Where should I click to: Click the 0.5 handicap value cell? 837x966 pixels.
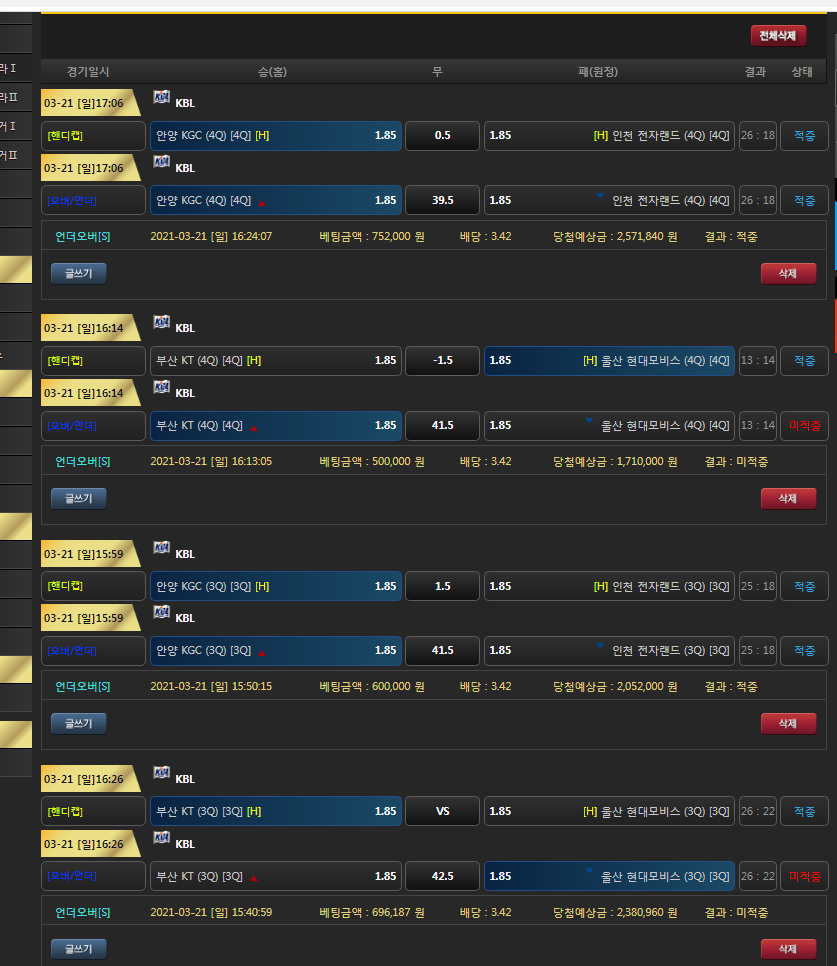[442, 136]
